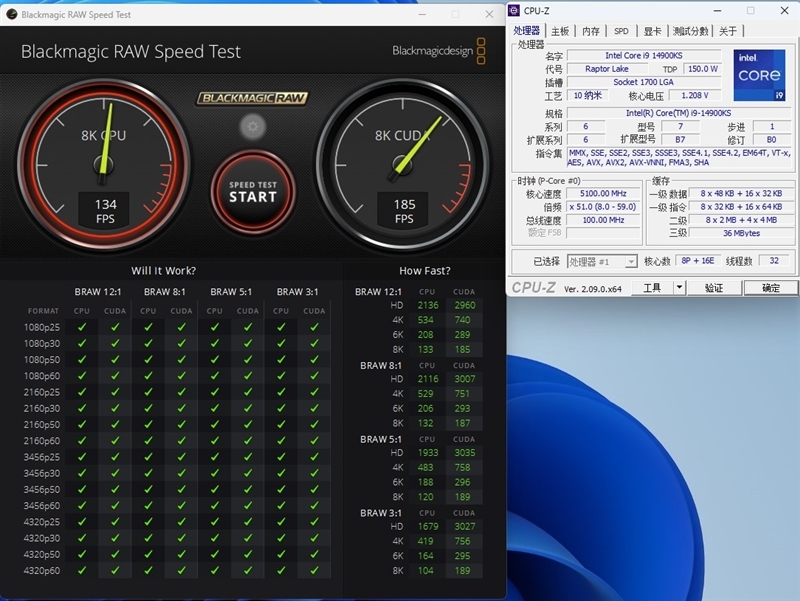800x601 pixels.
Task: Open the SPD tab
Action: (x=621, y=31)
